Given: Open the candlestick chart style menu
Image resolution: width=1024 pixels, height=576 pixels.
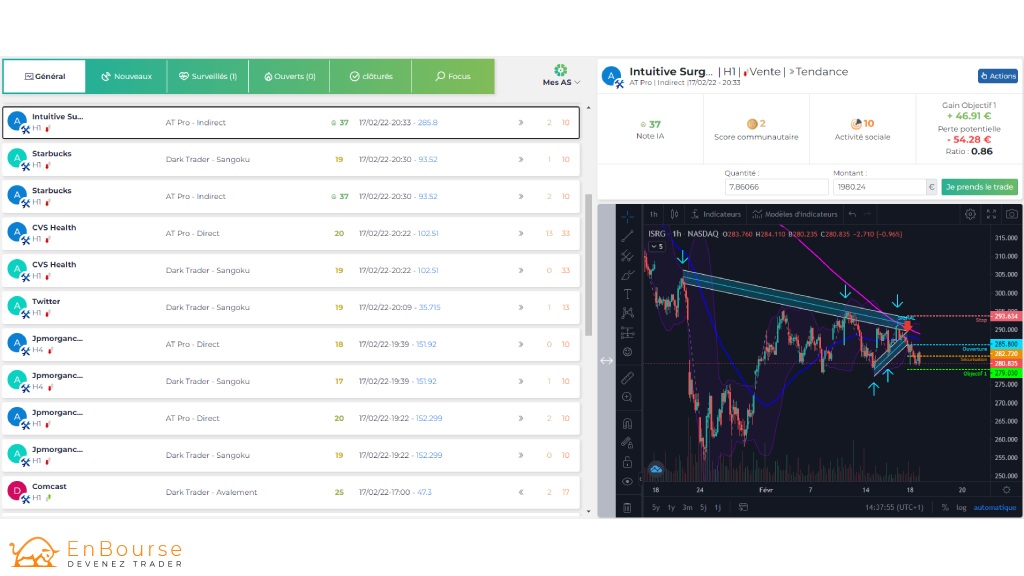Looking at the screenshot, I should point(674,214).
